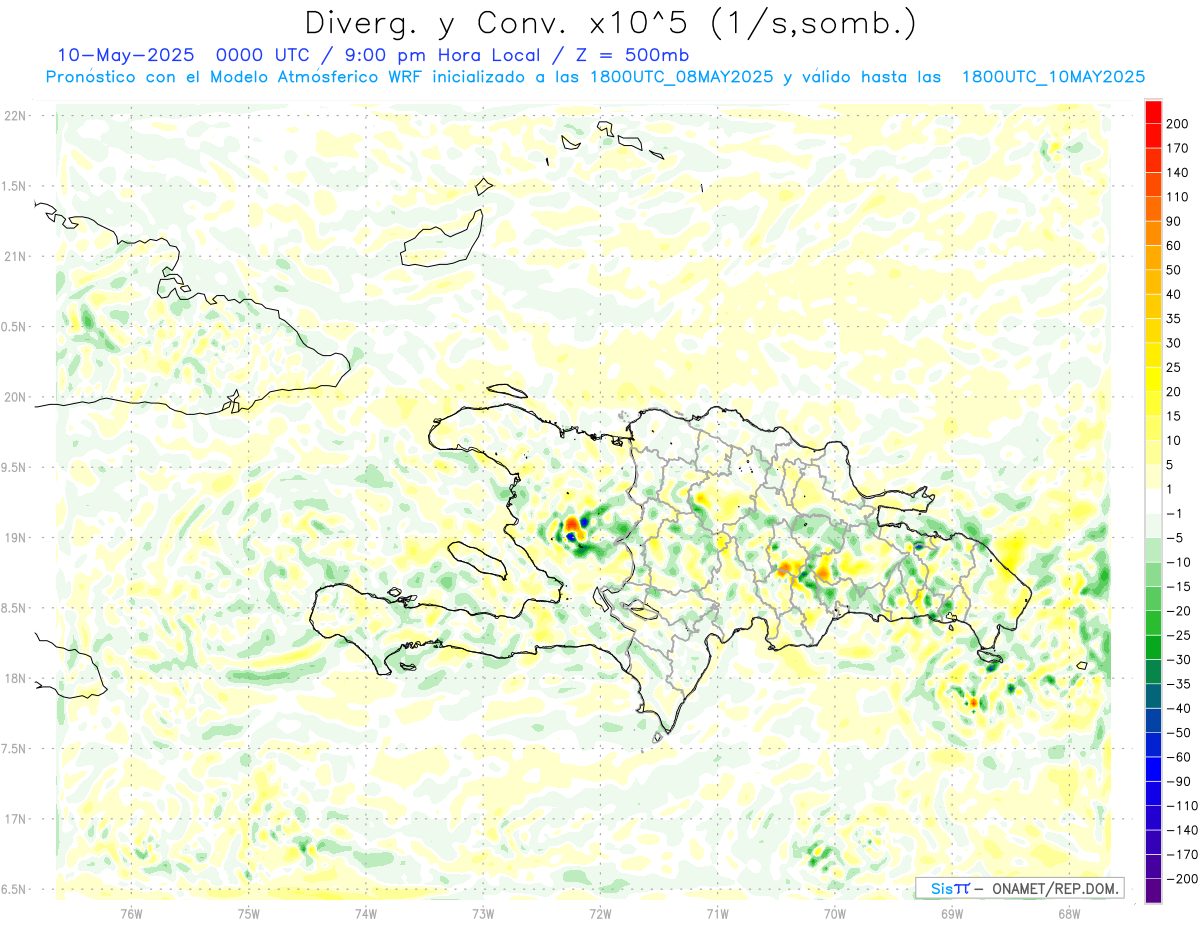Viewport: 1200px width, 927px height.
Task: Click the colorbar value '110'
Action: pos(1177,197)
